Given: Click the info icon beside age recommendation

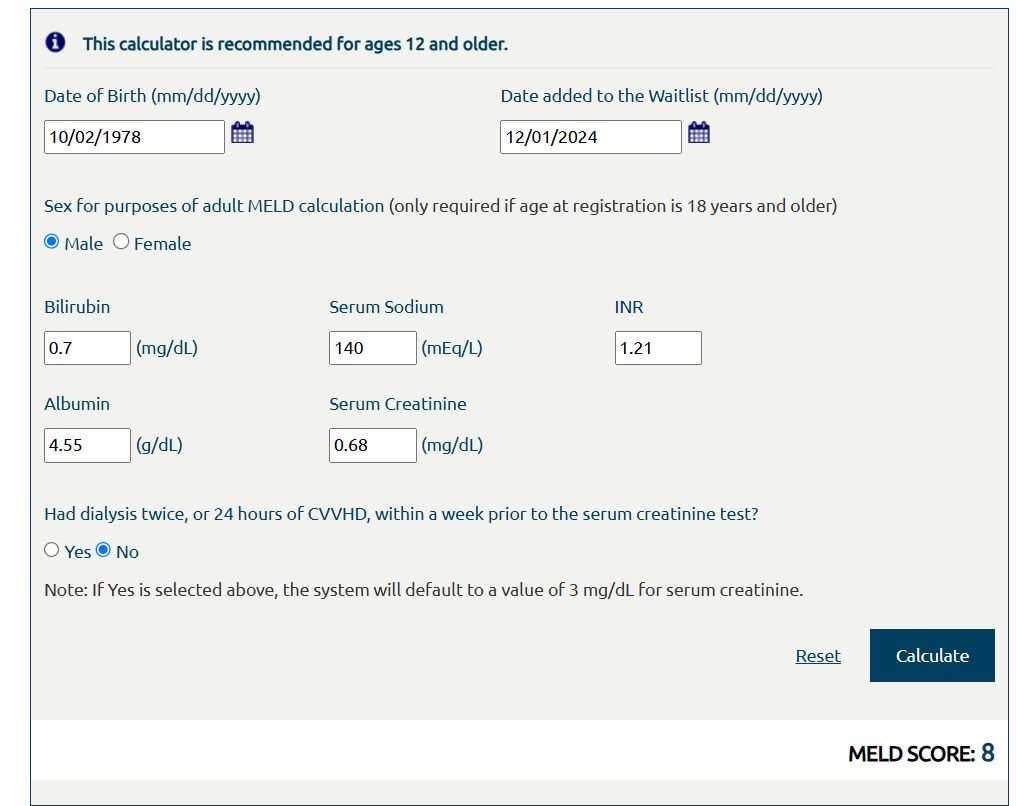Looking at the screenshot, I should [x=55, y=43].
